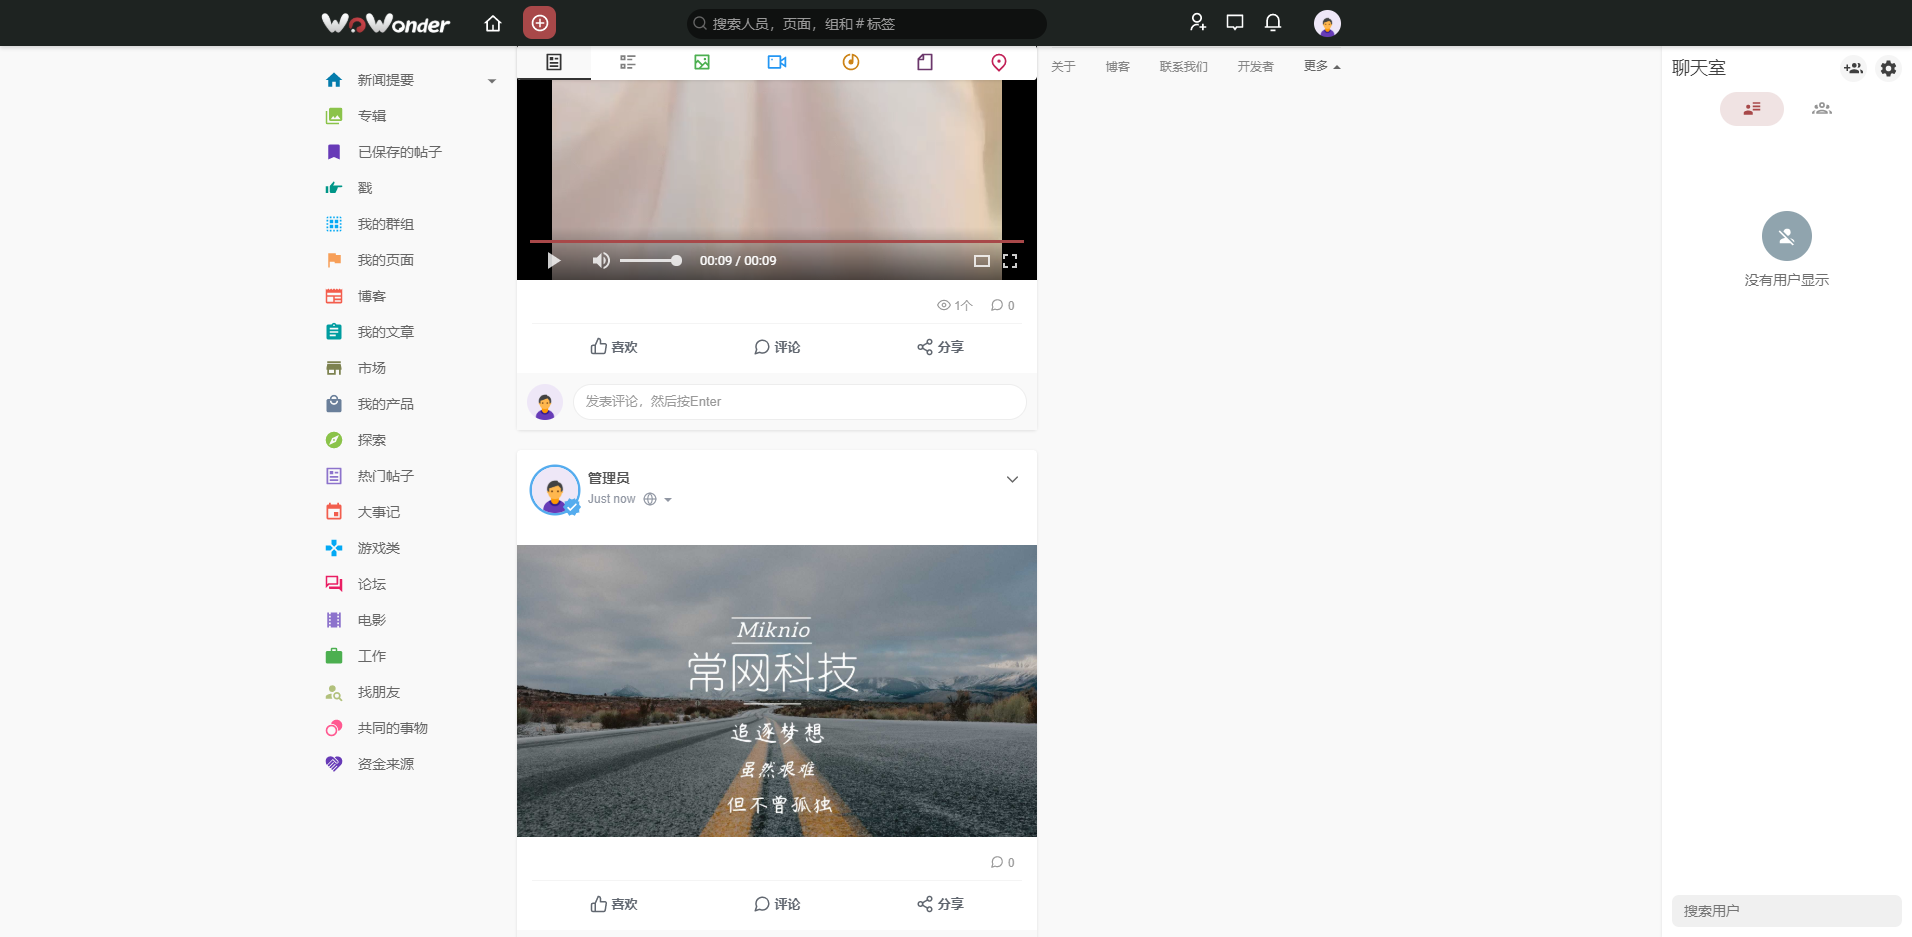Open the 博客 menu item in top navigation
Image resolution: width=1912 pixels, height=937 pixels.
[x=1117, y=66]
